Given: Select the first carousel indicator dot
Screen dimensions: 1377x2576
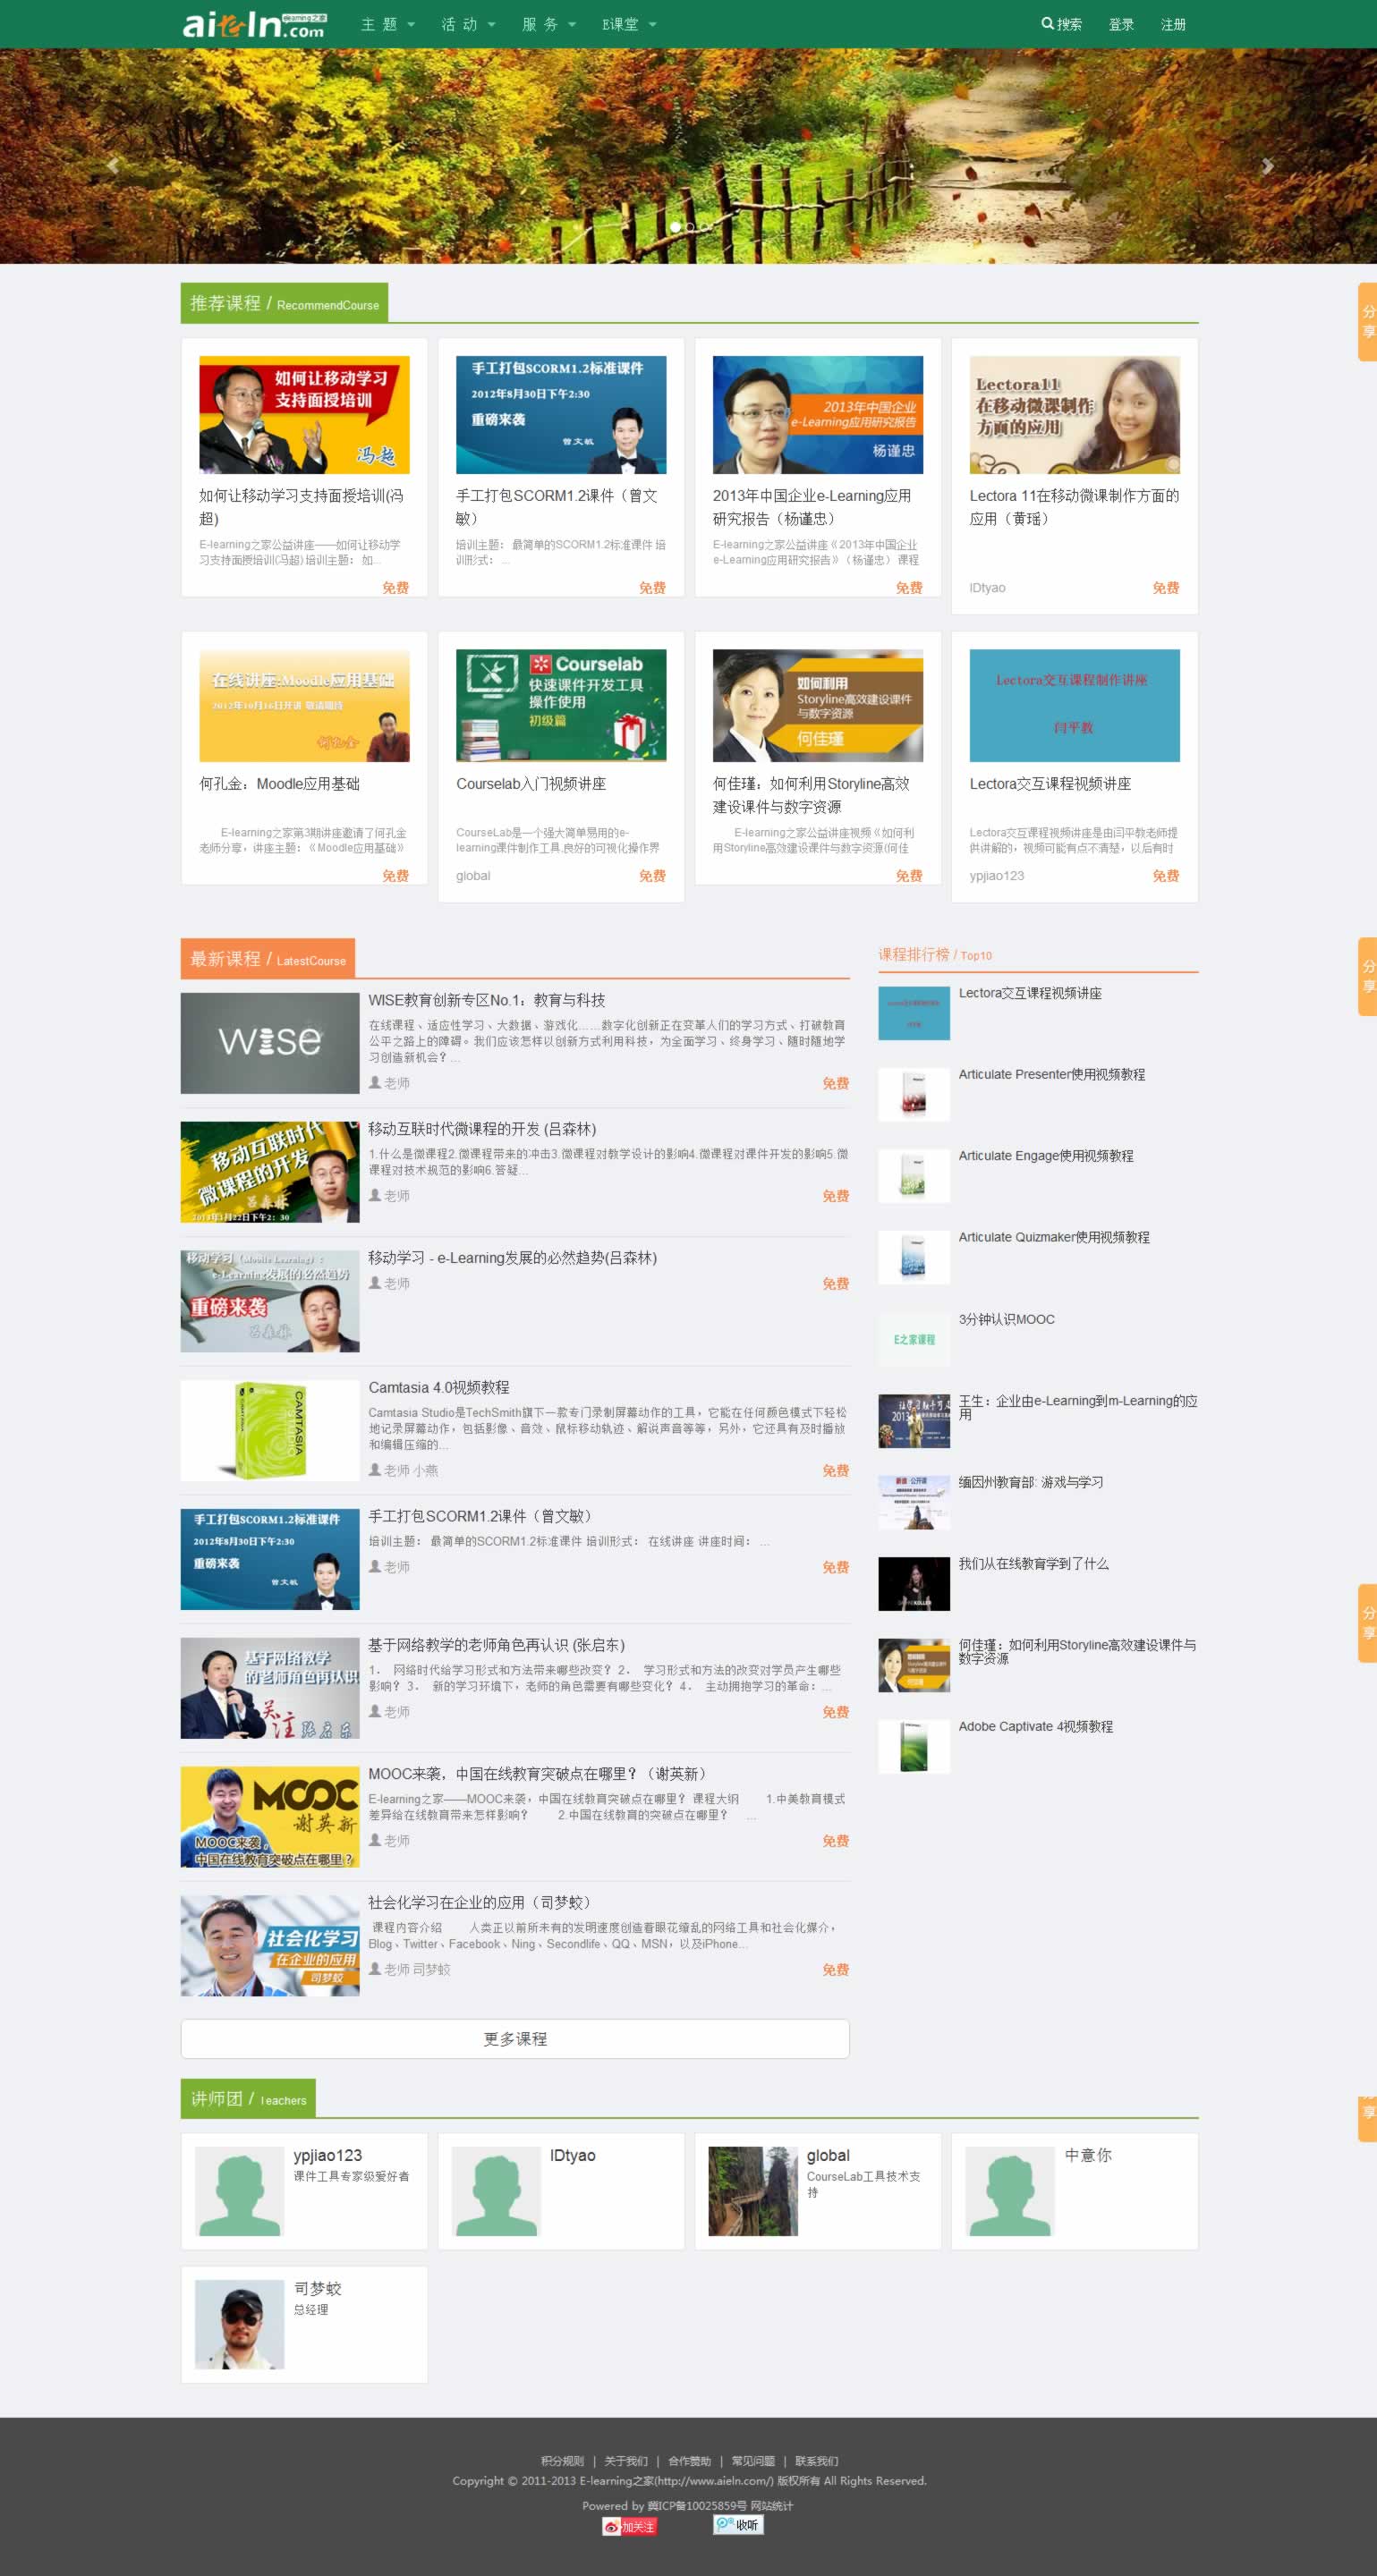Looking at the screenshot, I should pyautogui.click(x=676, y=227).
